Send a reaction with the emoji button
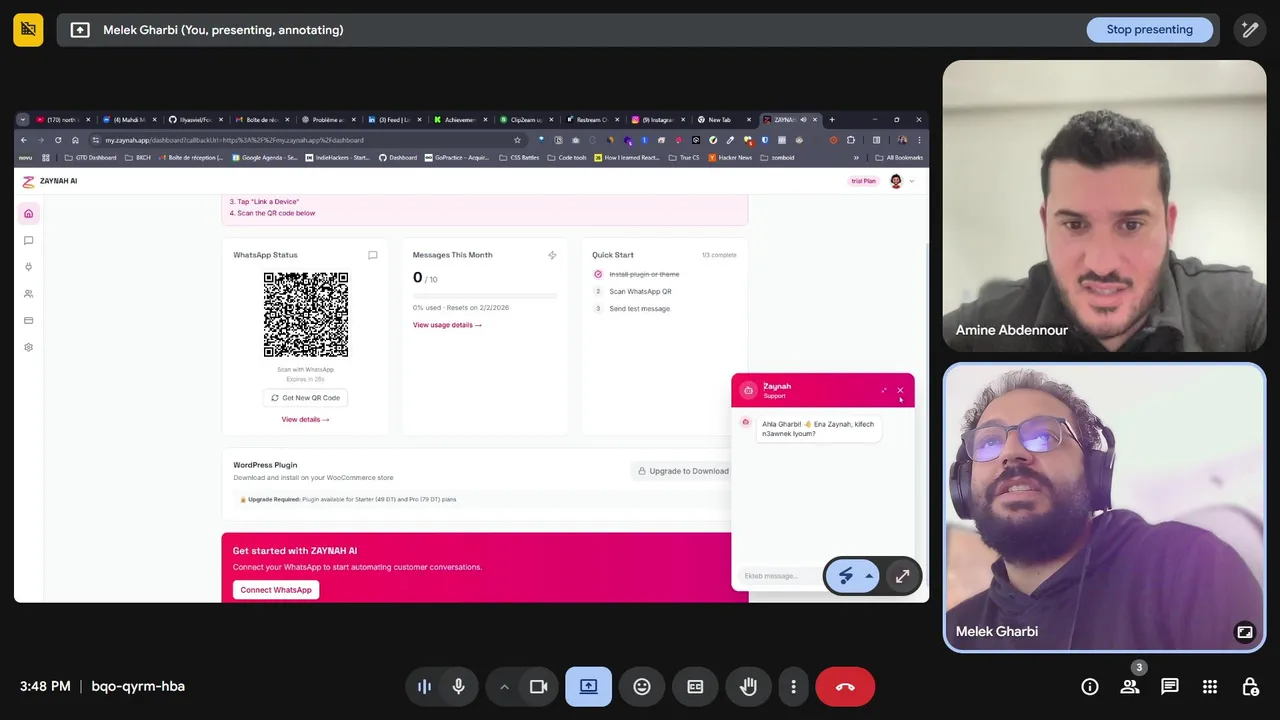The image size is (1280, 720). tap(642, 687)
